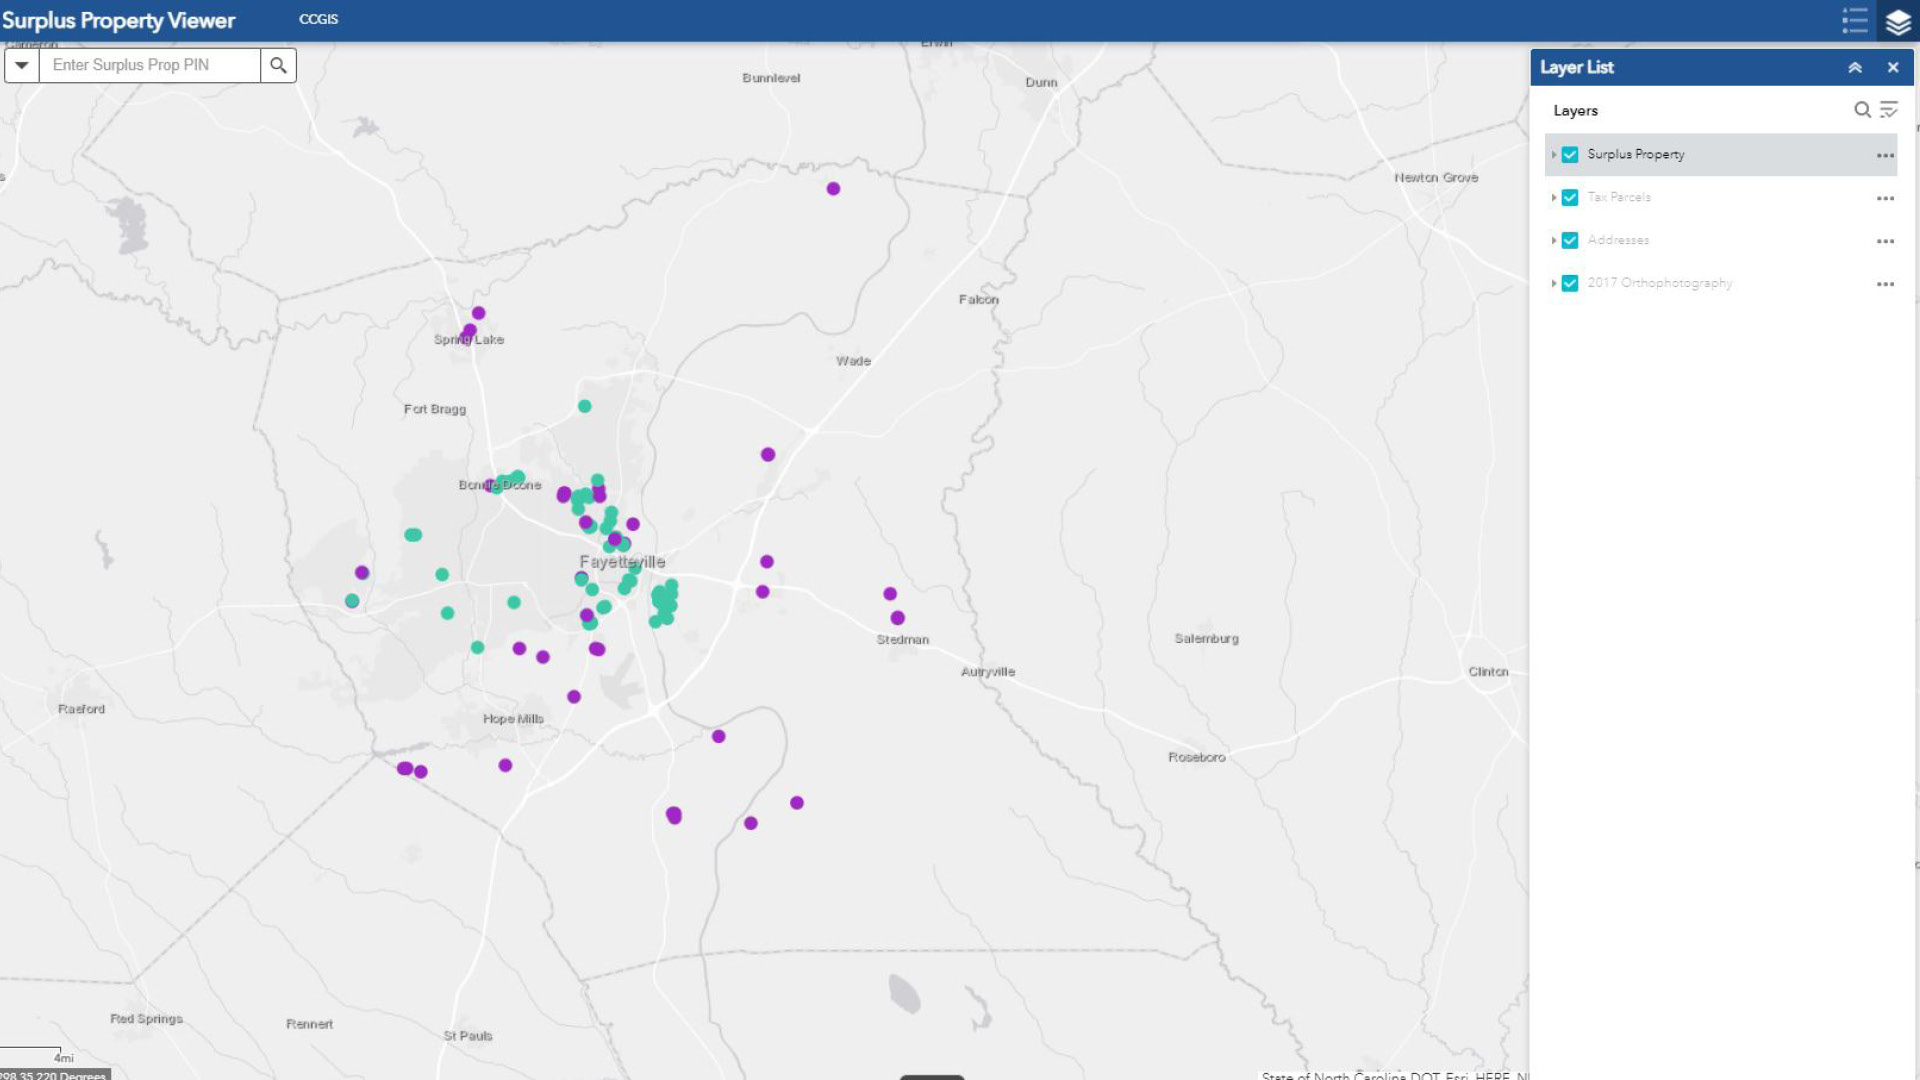The height and width of the screenshot is (1080, 1920).
Task: Open Surplus Property layer options menu
Action: pos(1885,155)
